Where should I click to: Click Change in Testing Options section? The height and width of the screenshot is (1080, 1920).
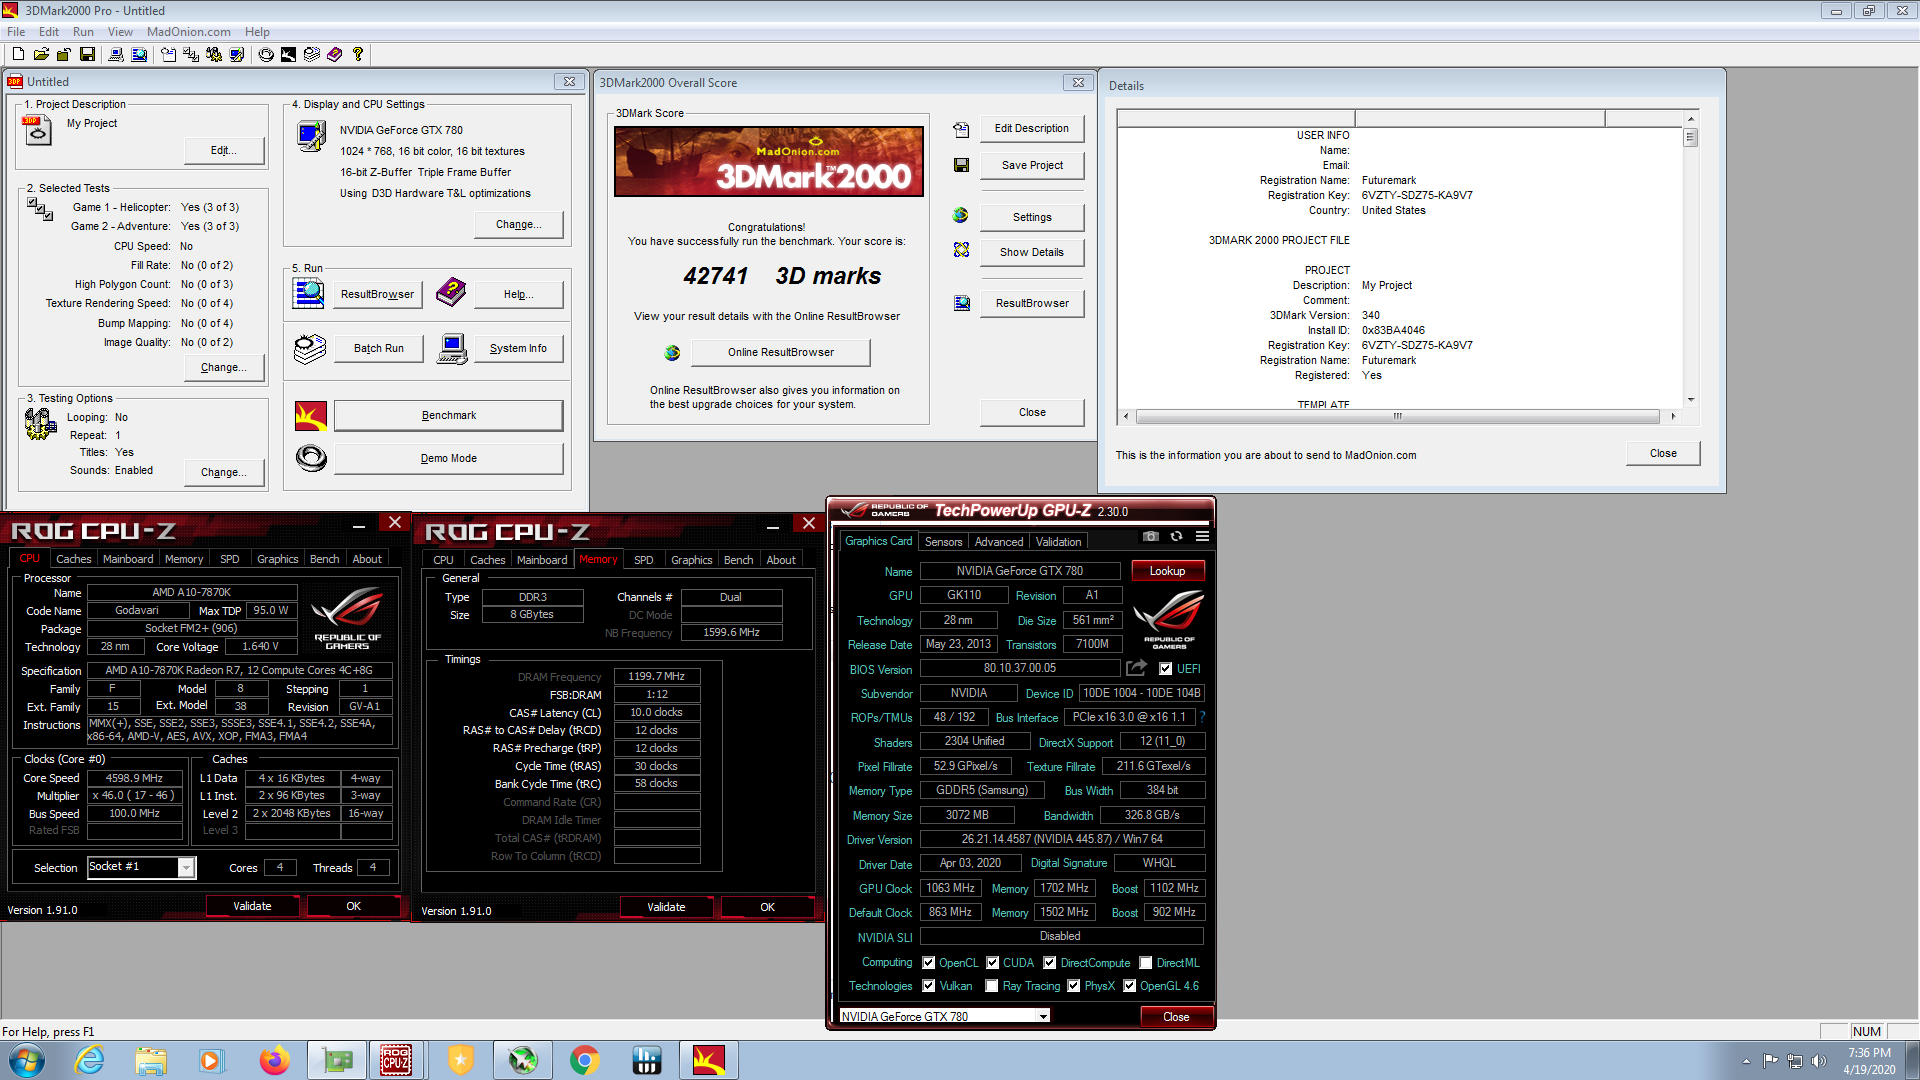[x=224, y=473]
